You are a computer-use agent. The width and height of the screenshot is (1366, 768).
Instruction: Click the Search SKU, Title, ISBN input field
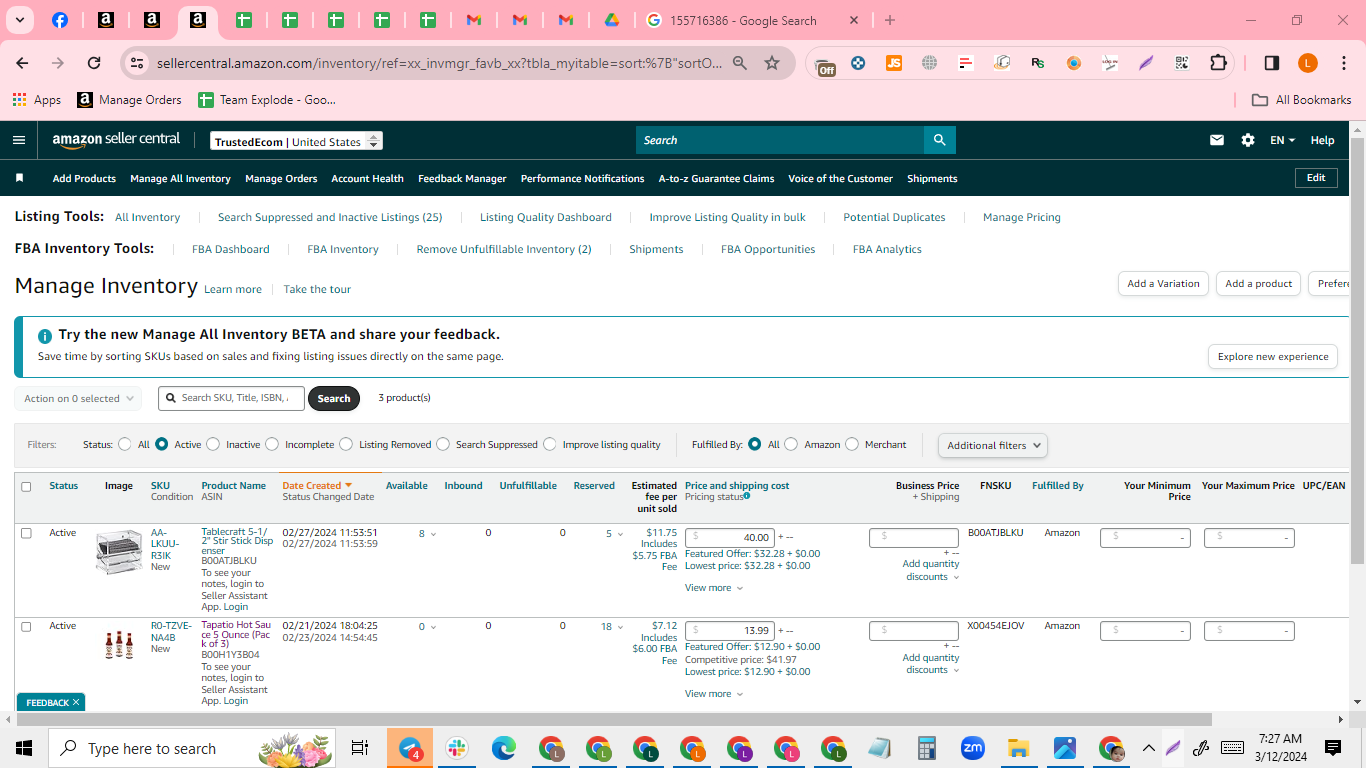coord(232,398)
